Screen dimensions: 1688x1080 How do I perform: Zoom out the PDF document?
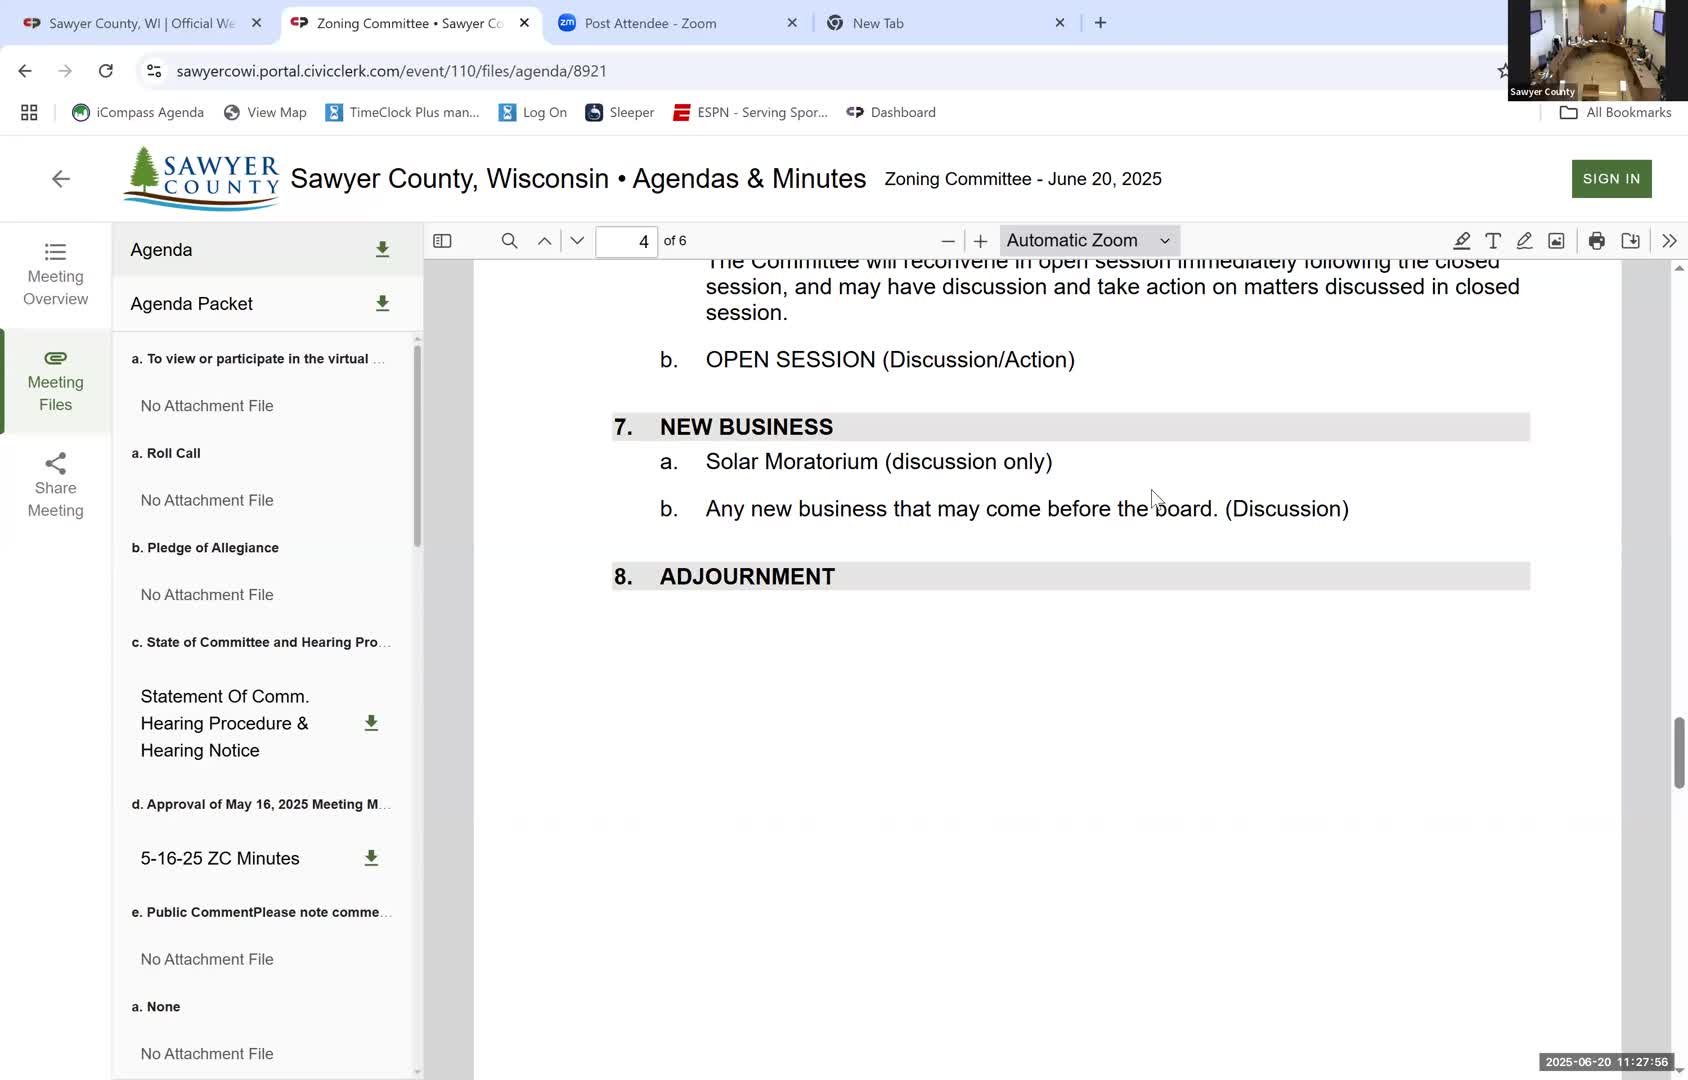tap(948, 241)
